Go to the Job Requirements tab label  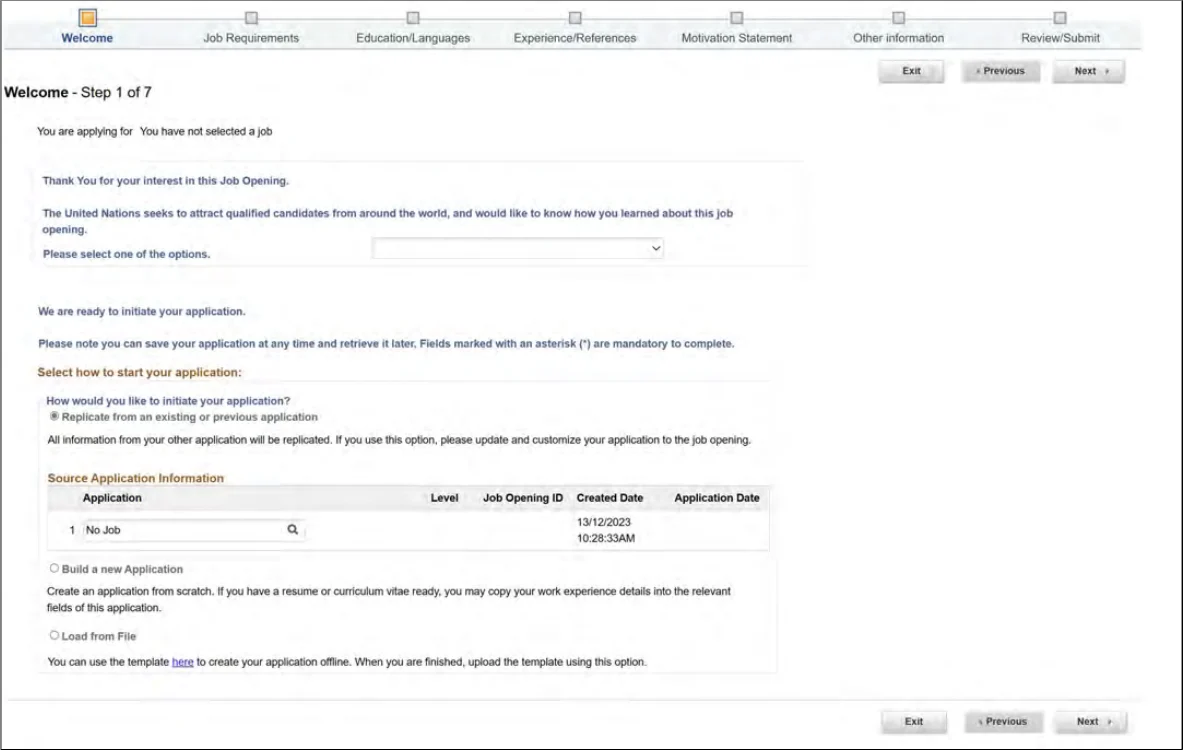pos(251,38)
